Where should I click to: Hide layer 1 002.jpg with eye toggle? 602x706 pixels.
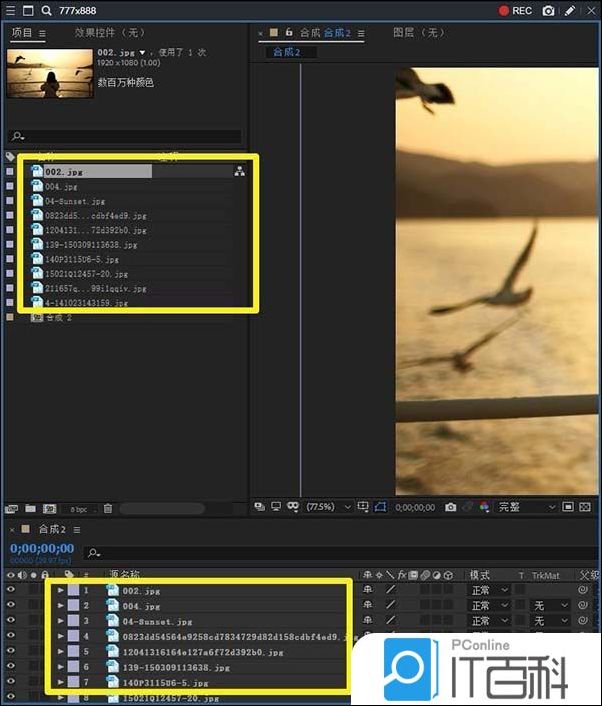pyautogui.click(x=11, y=591)
